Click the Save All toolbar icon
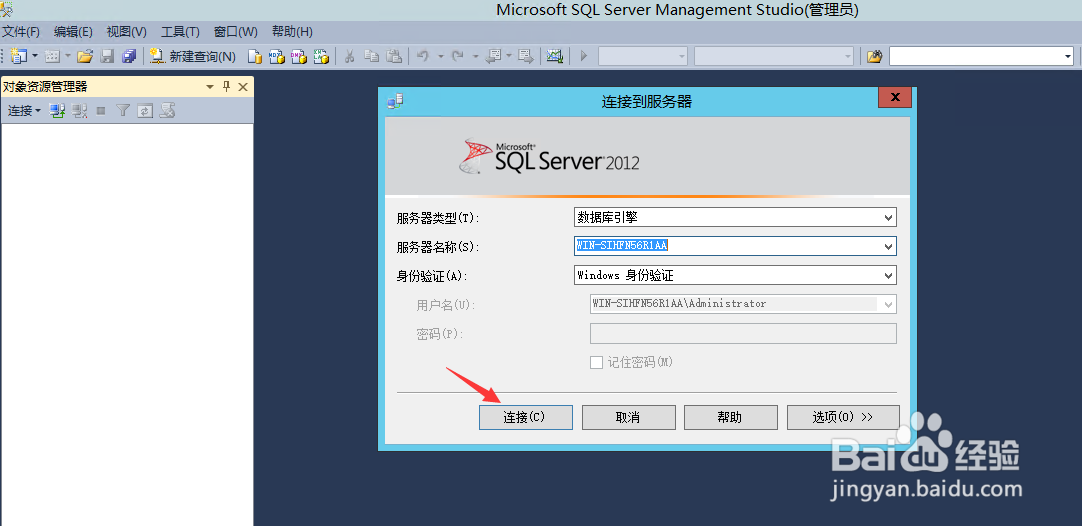Screen dimensions: 1082x526 click(x=129, y=56)
